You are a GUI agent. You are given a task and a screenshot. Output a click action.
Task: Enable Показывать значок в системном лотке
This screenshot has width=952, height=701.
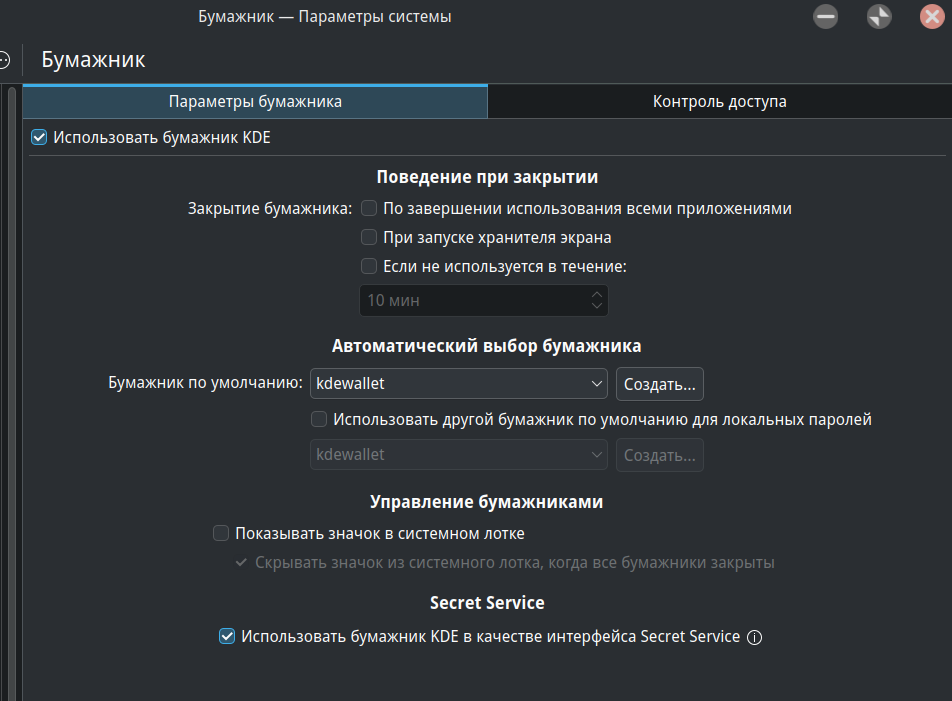coord(221,534)
